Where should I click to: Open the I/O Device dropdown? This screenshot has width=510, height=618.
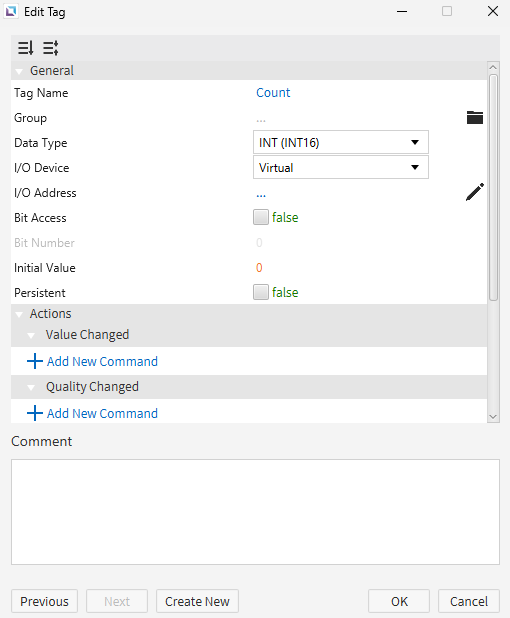pyautogui.click(x=341, y=168)
